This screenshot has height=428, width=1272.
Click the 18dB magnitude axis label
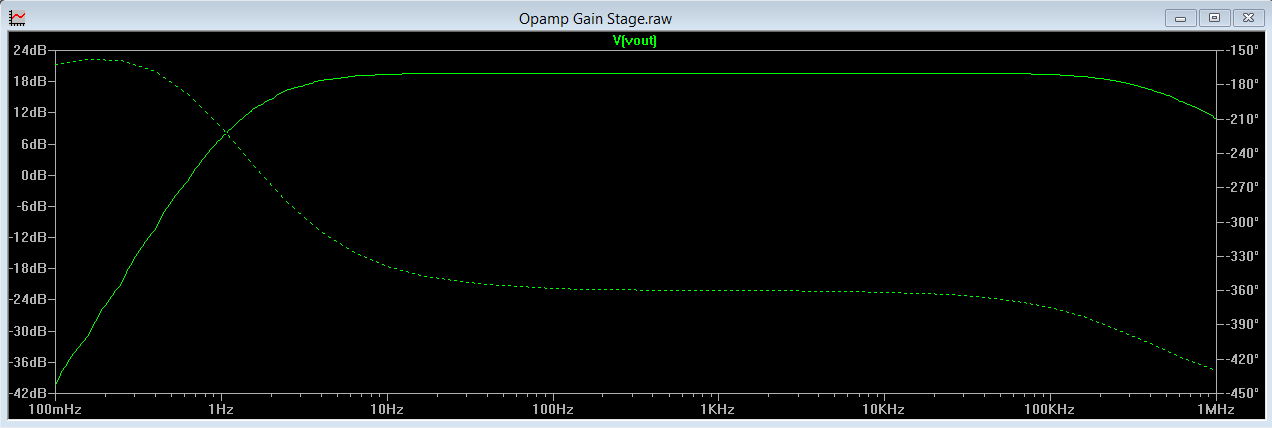30,81
